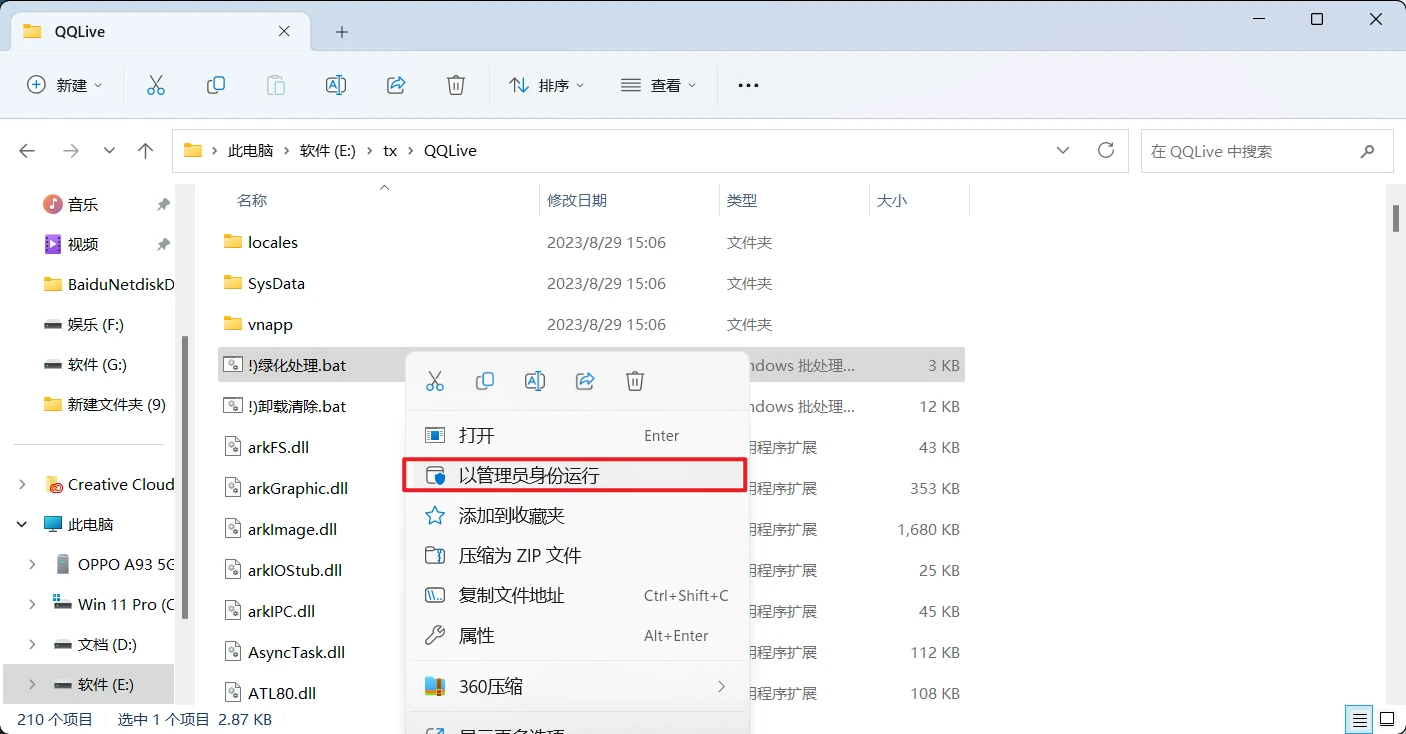
Task: Click Delete icon in context menu
Action: [635, 381]
